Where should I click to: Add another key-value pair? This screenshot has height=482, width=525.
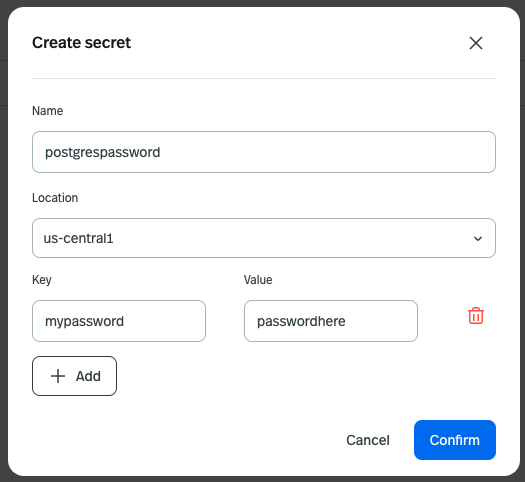pos(74,376)
